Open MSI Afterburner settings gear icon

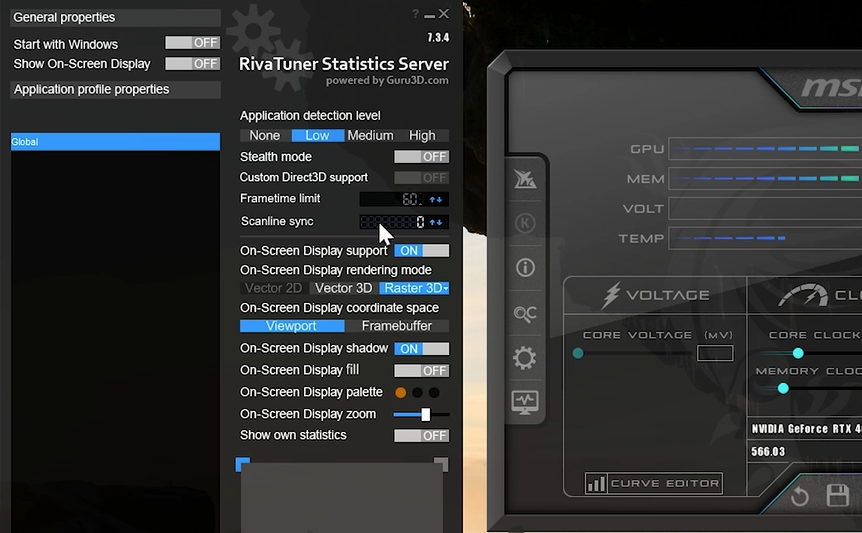tap(524, 358)
